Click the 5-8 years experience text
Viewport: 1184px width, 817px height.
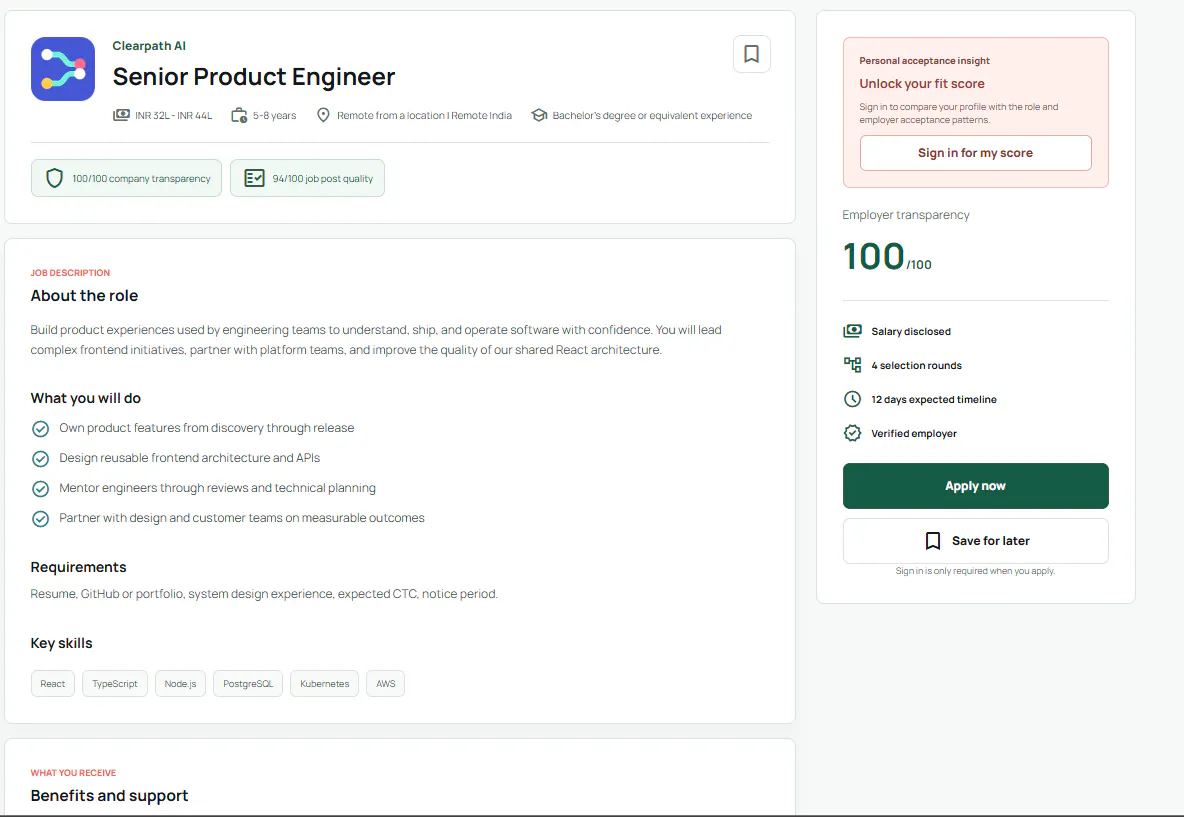[274, 116]
